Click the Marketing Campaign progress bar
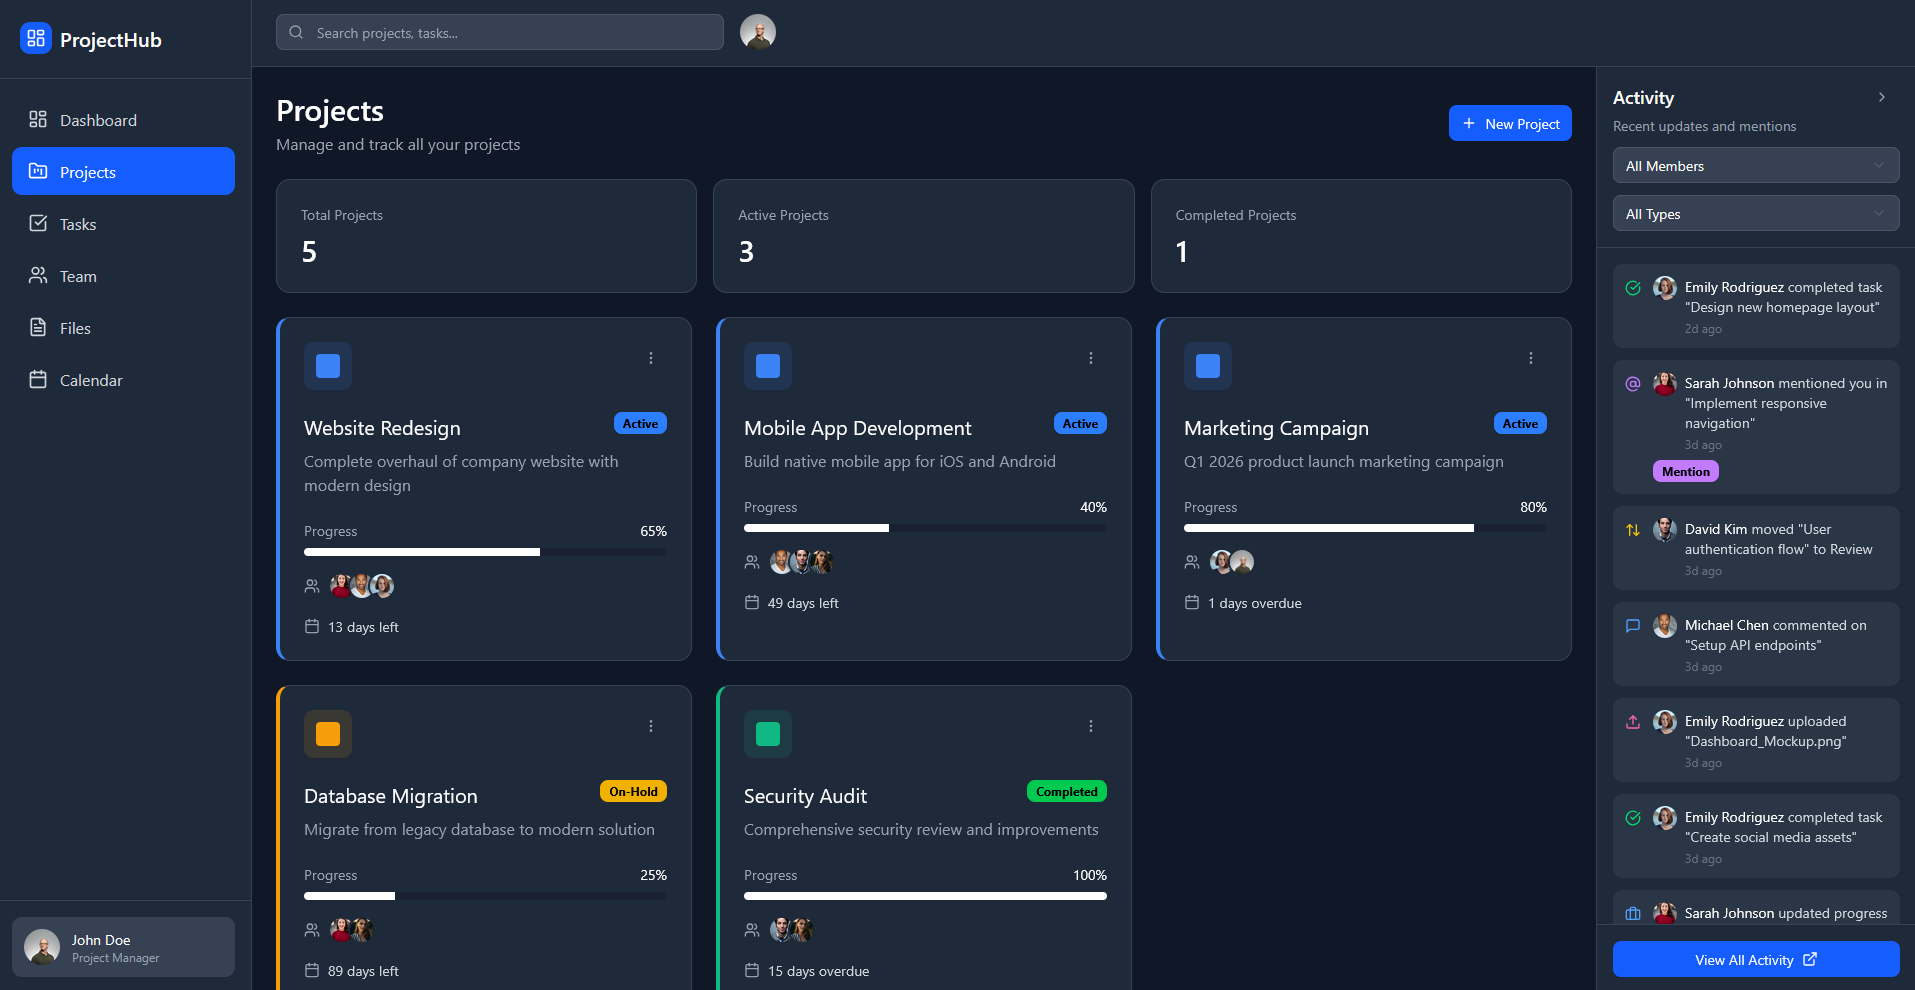The height and width of the screenshot is (990, 1915). pos(1364,528)
